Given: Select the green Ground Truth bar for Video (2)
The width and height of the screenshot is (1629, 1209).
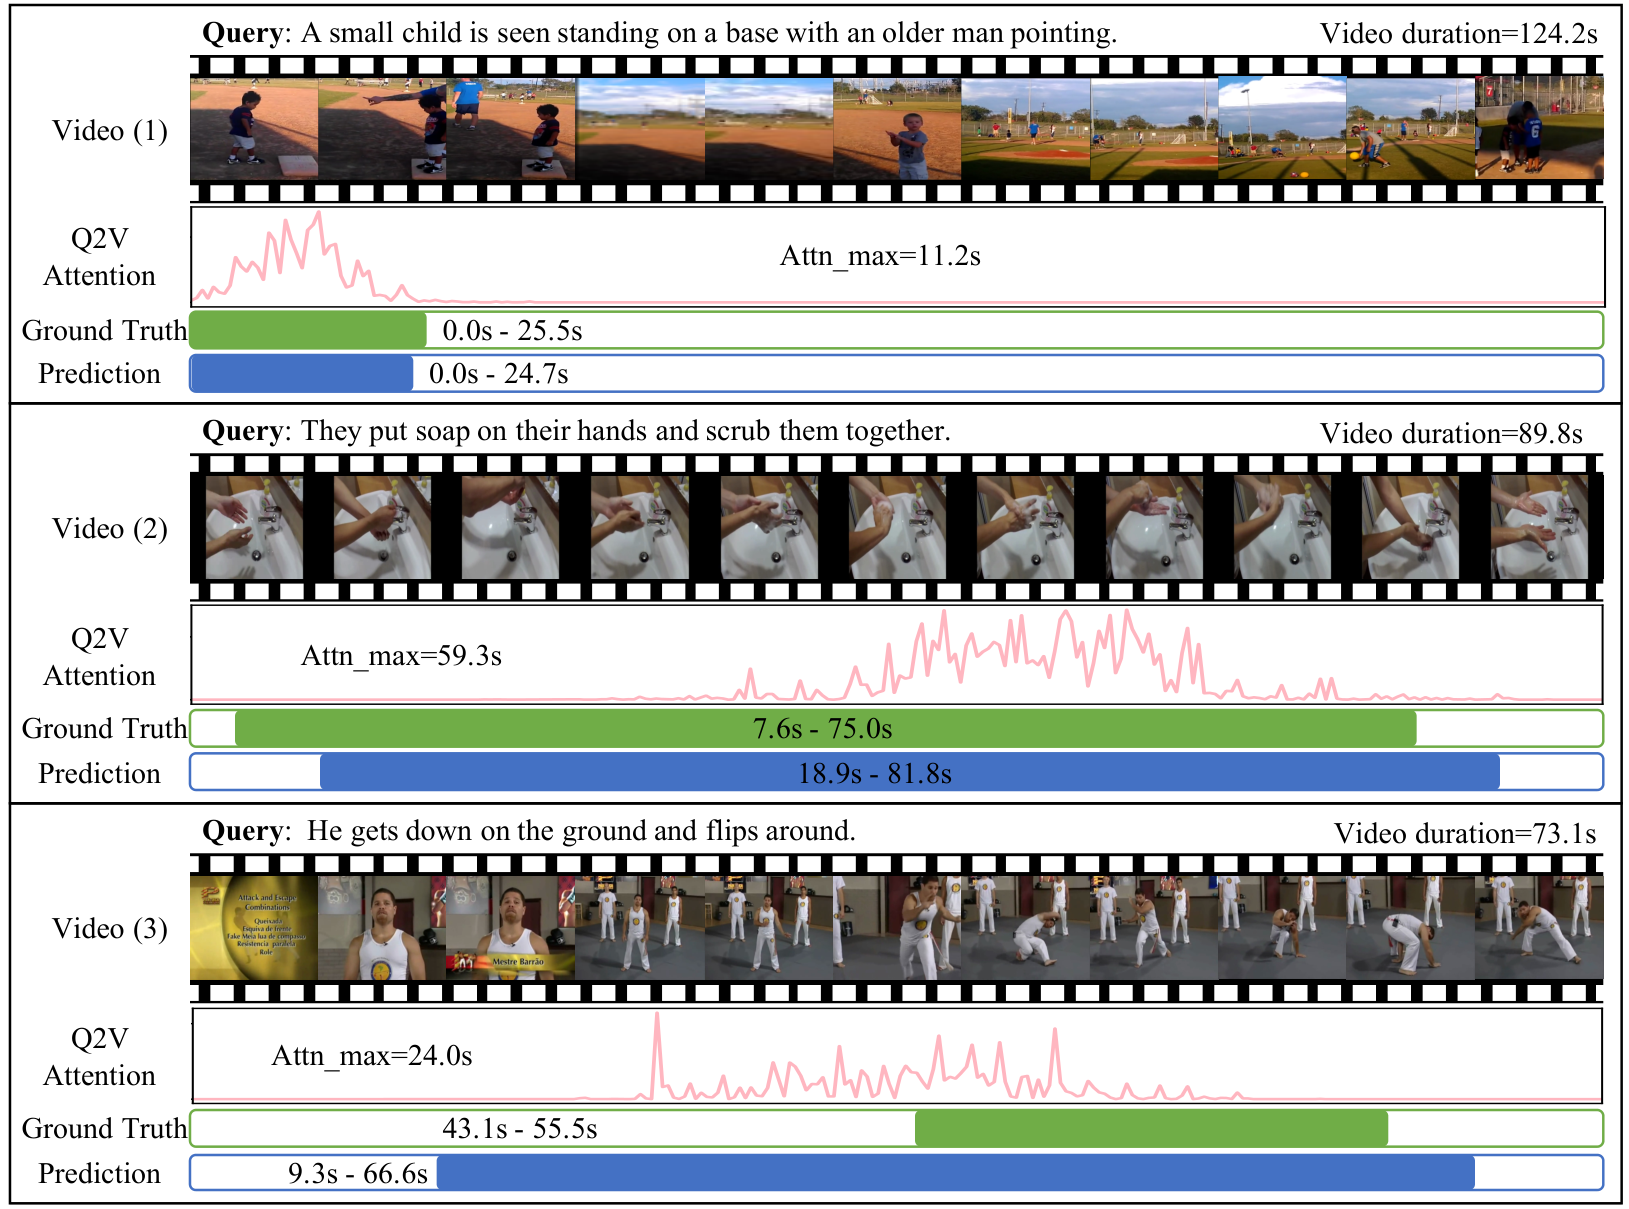Looking at the screenshot, I should pyautogui.click(x=826, y=728).
